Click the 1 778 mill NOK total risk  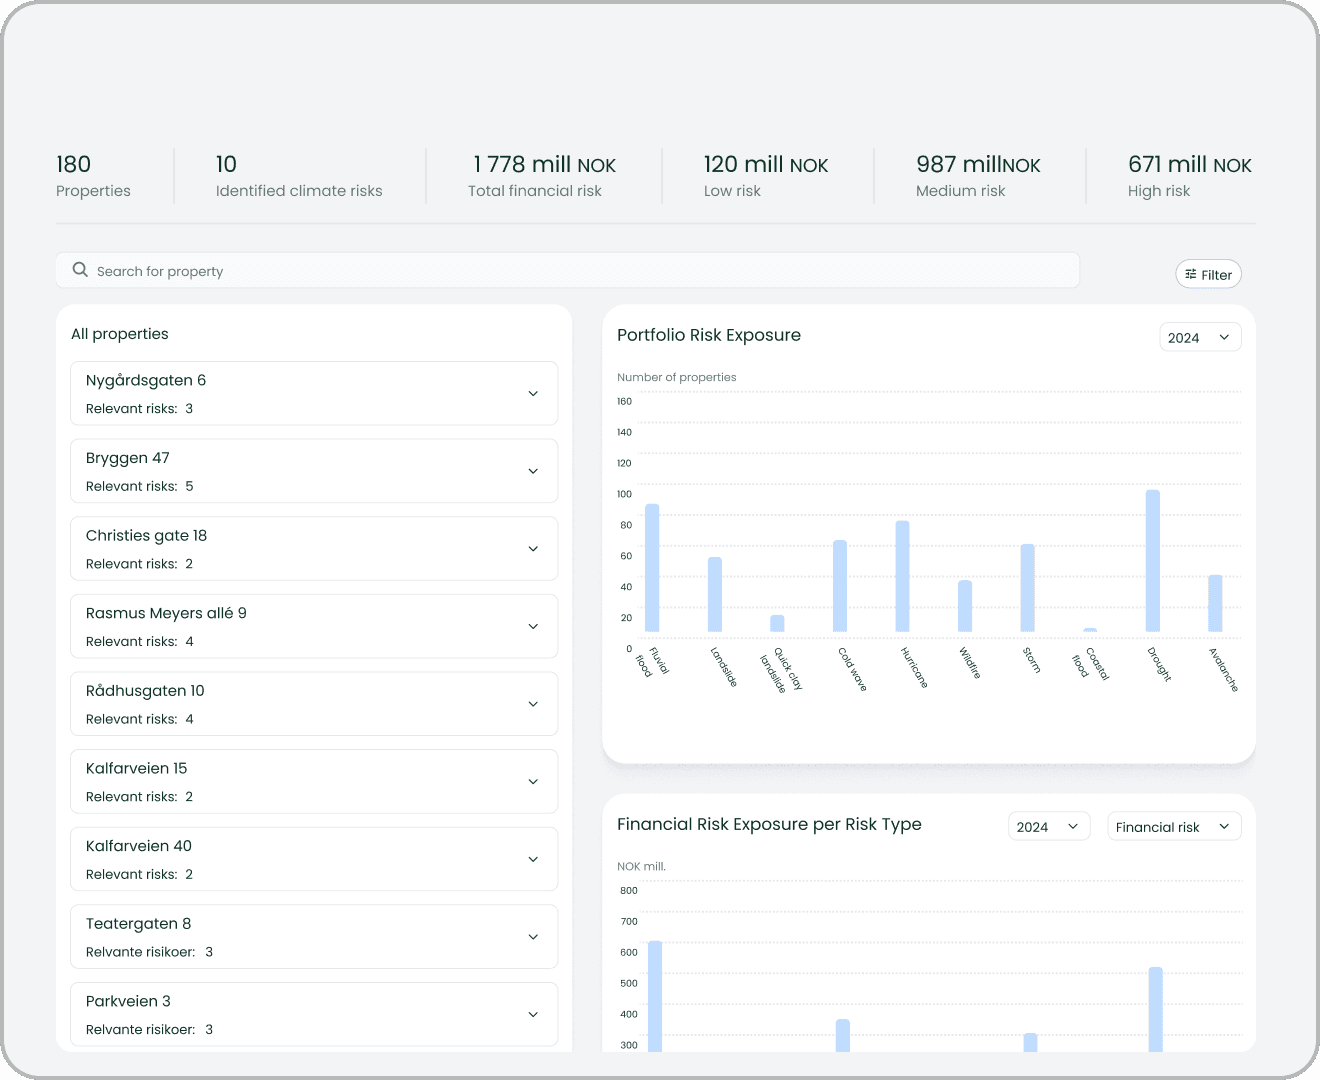point(543,176)
